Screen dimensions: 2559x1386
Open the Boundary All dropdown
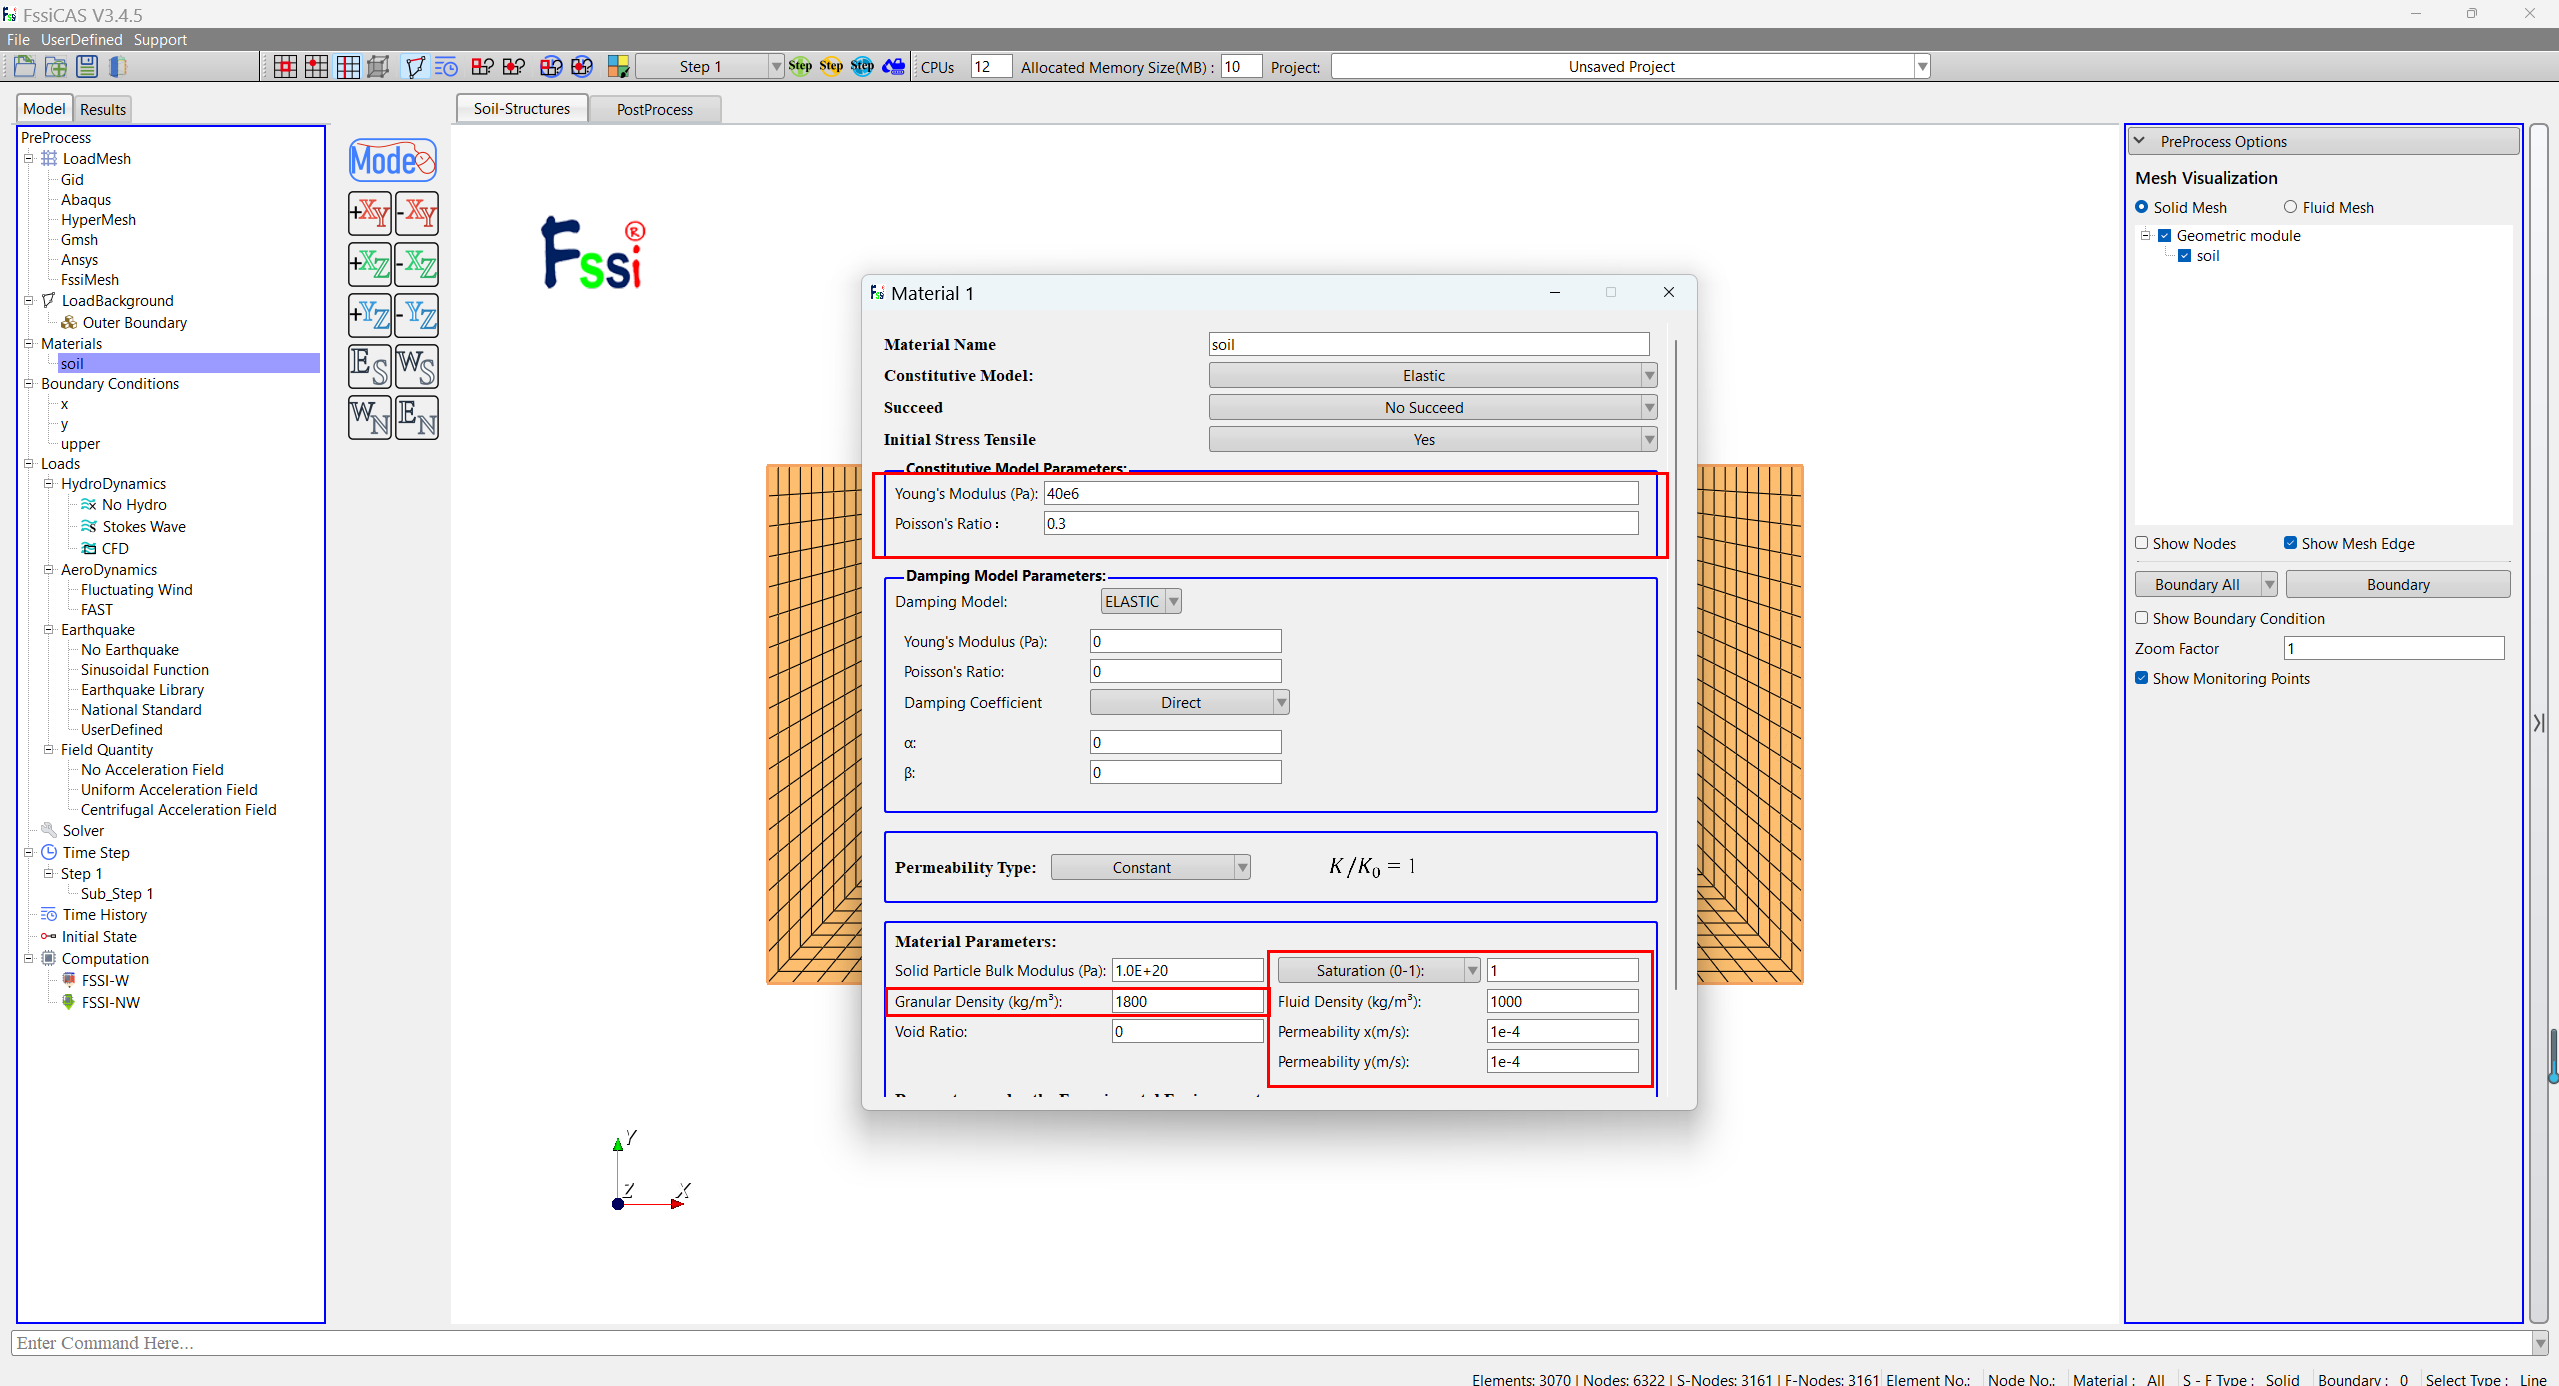[2205, 585]
